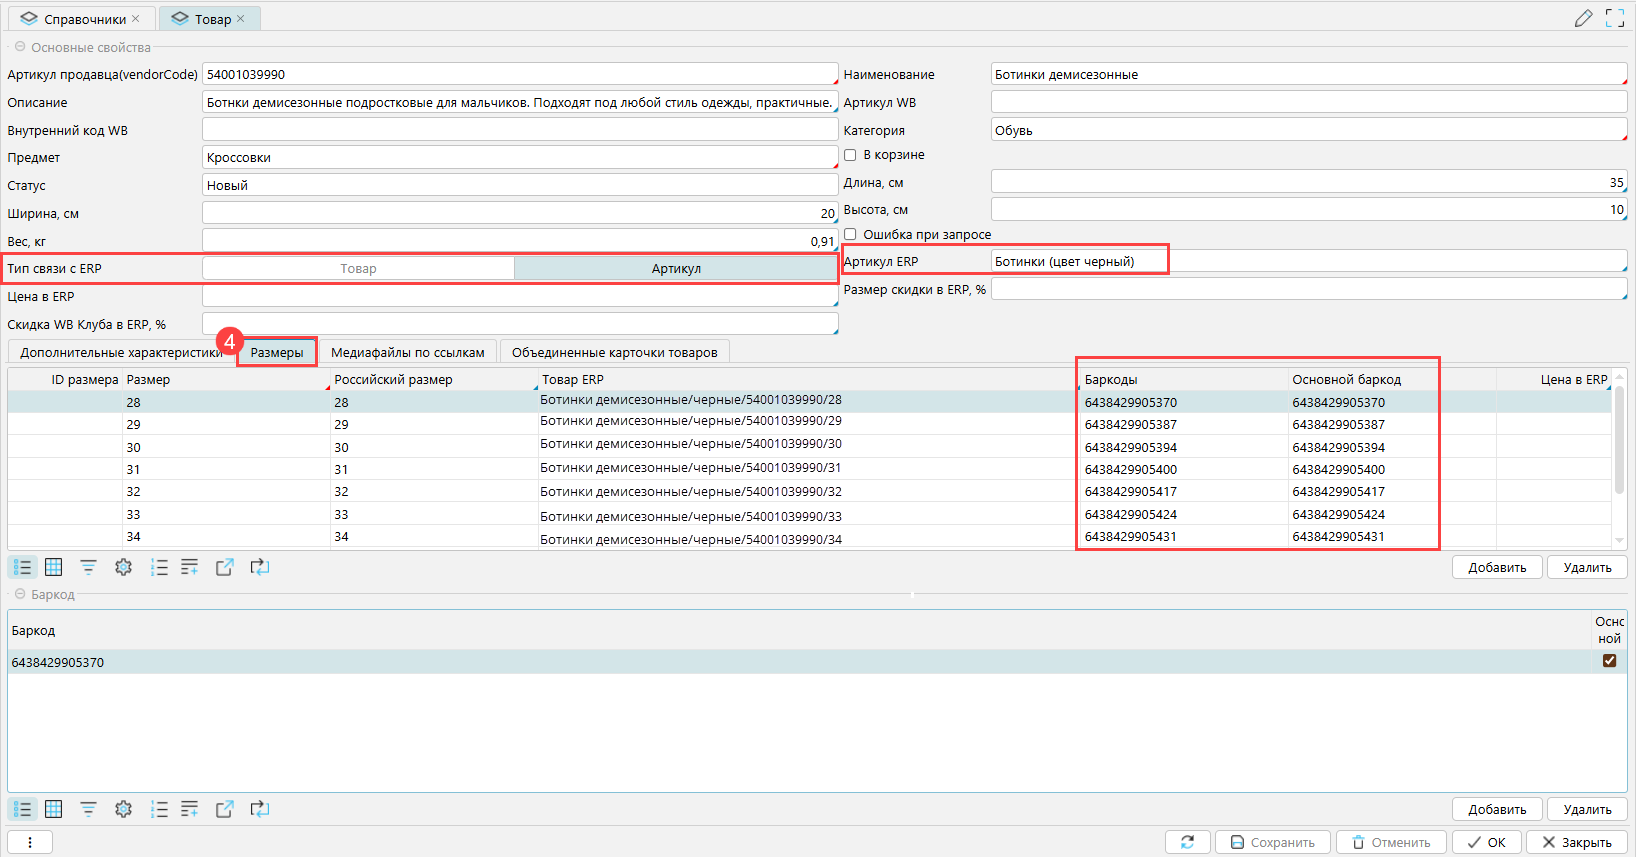Toggle the Ошибка при запросе checkbox

pyautogui.click(x=850, y=234)
